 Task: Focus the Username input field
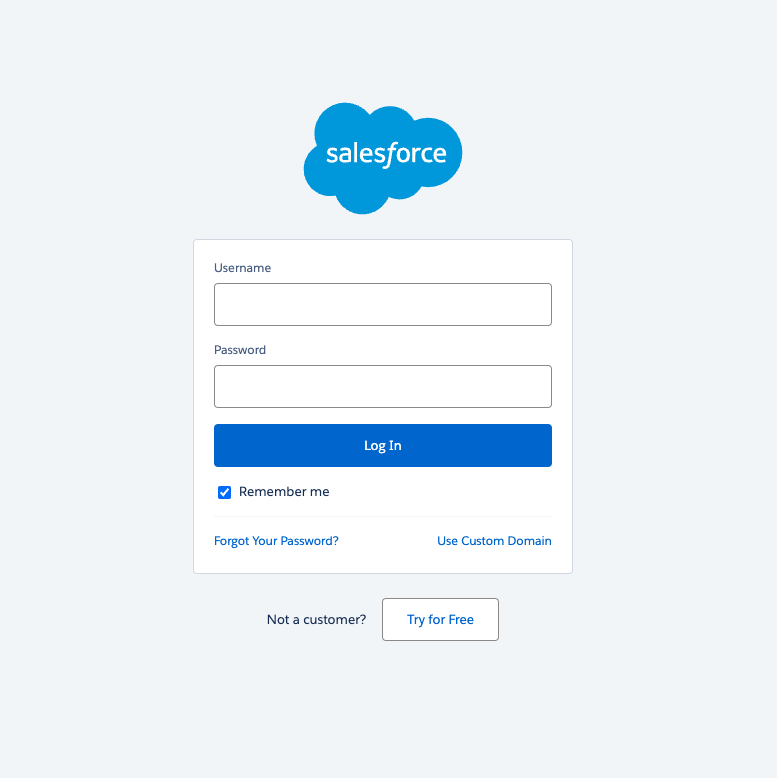(383, 304)
